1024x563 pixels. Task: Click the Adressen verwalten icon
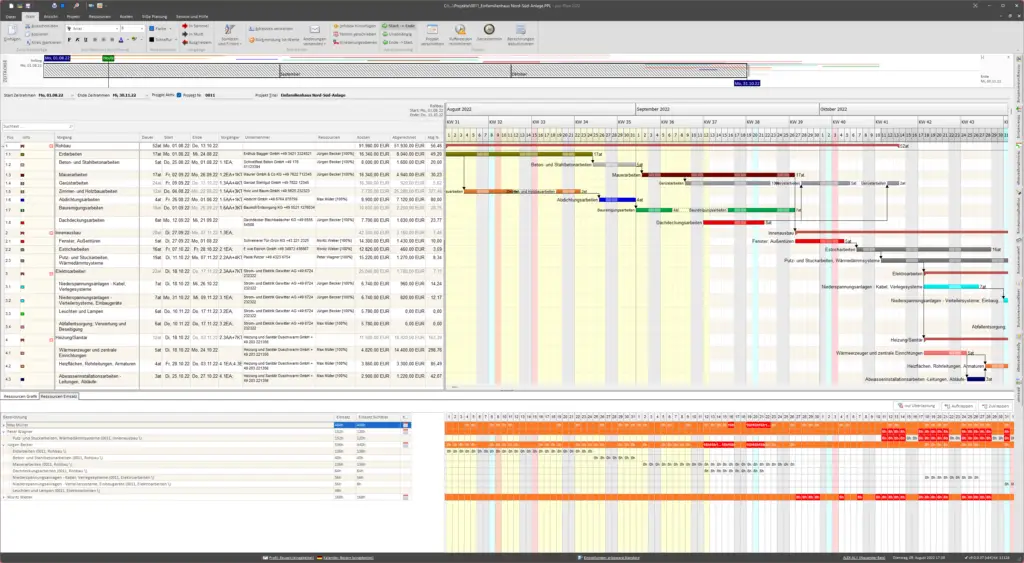click(x=251, y=29)
